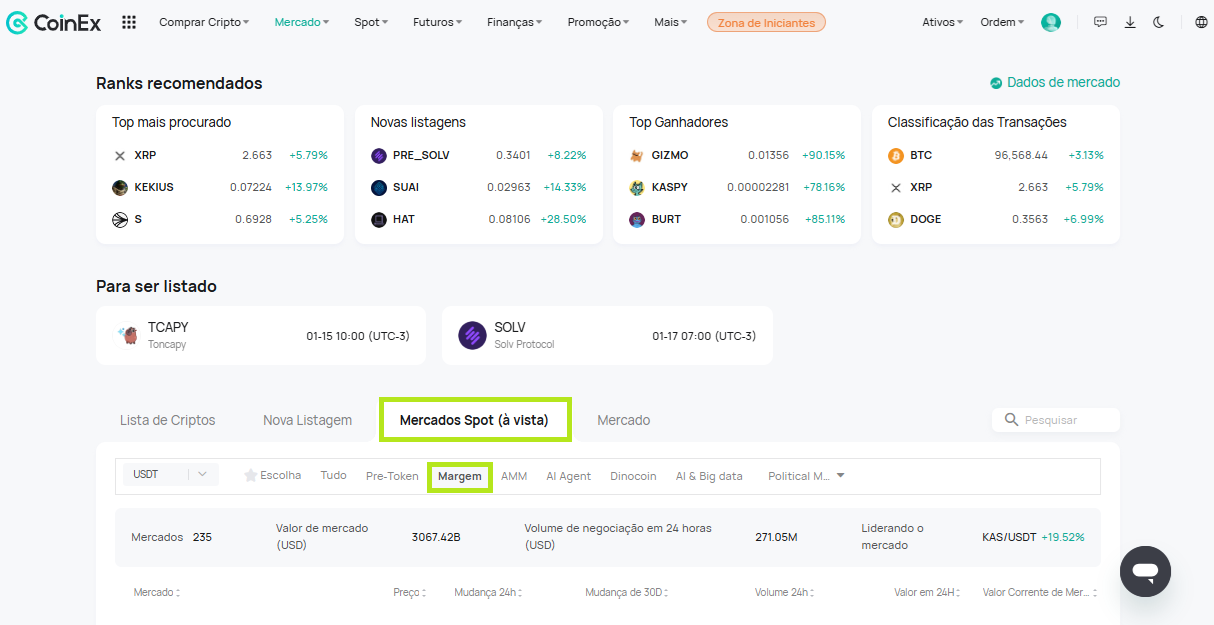This screenshot has width=1214, height=625.
Task: Open the apps grid menu icon
Action: tap(129, 22)
